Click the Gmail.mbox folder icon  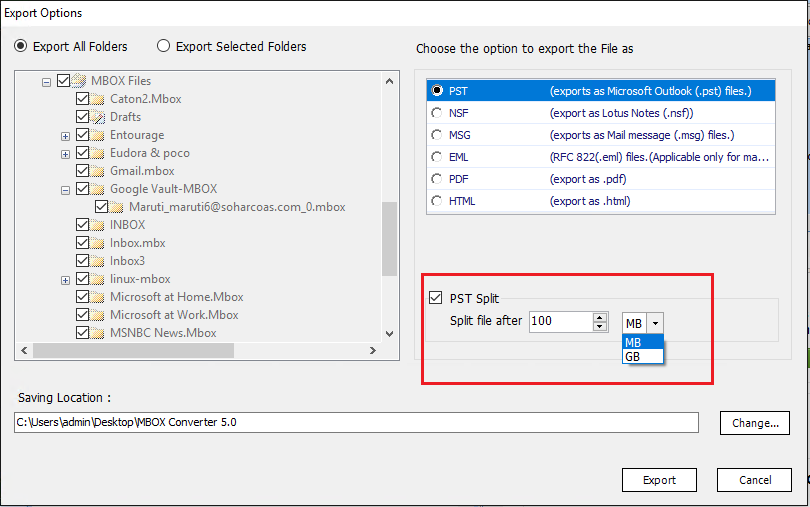coord(97,171)
